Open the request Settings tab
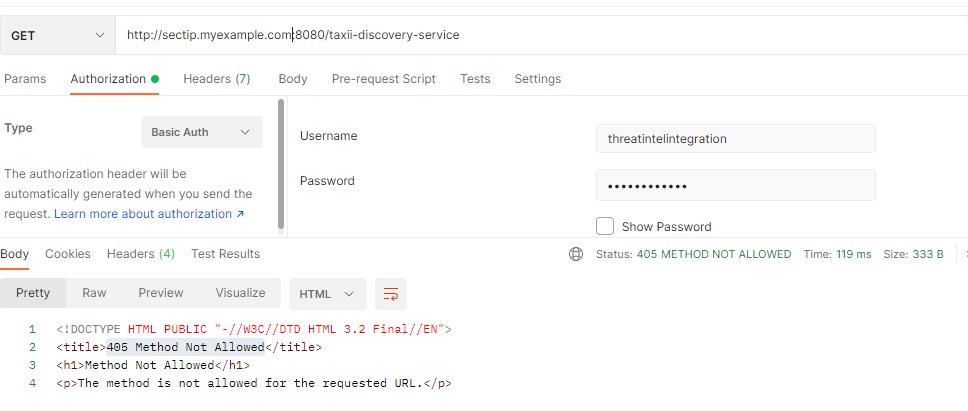This screenshot has width=968, height=411. [537, 79]
